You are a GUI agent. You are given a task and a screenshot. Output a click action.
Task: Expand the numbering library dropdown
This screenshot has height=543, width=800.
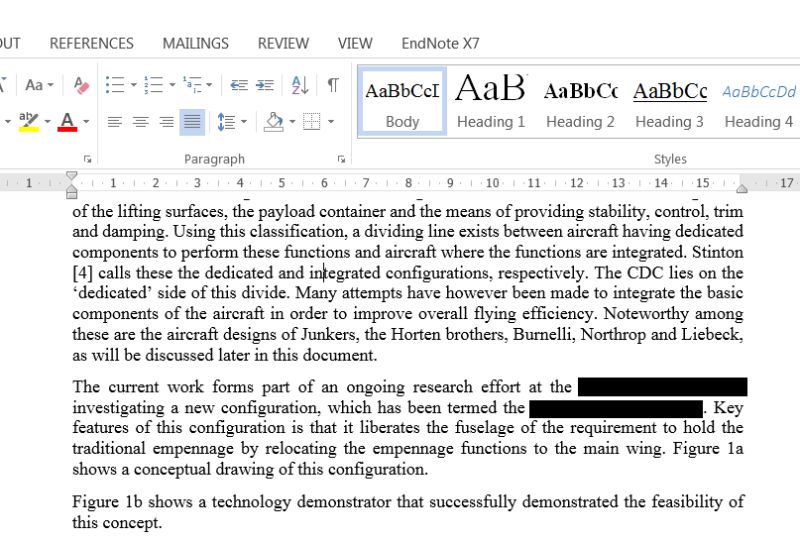(x=172, y=85)
